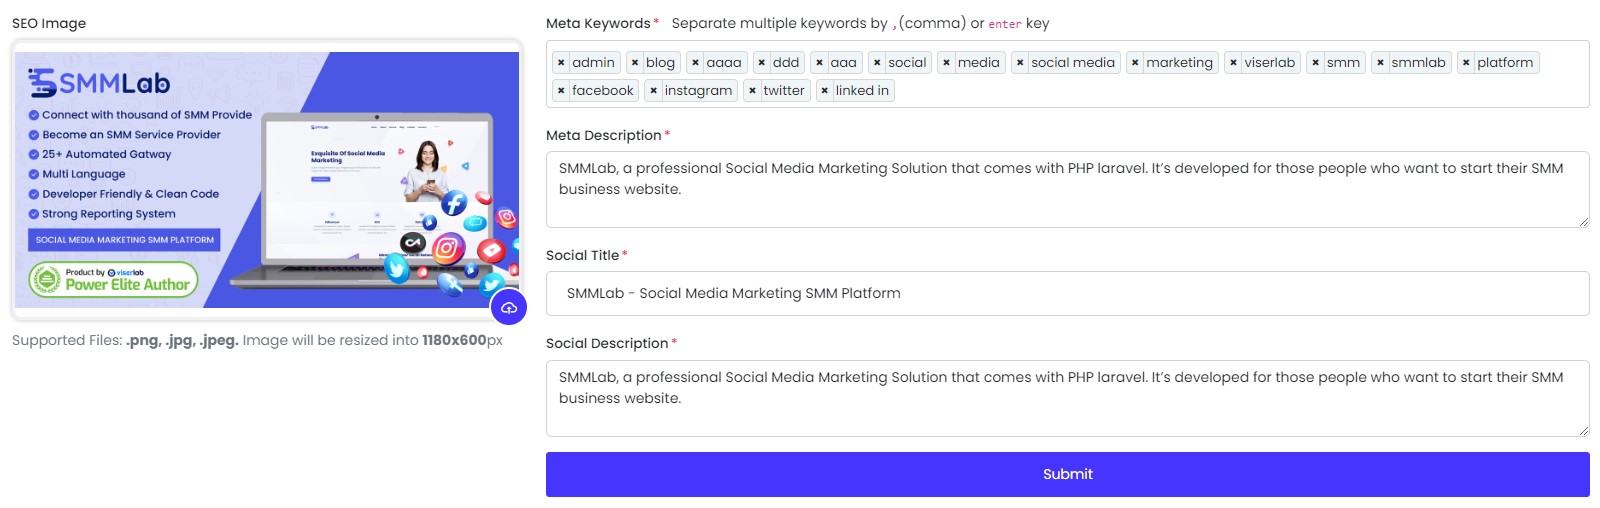Remove the 'admin' keyword tag
Viewport: 1600px width, 508px height.
click(x=561, y=63)
